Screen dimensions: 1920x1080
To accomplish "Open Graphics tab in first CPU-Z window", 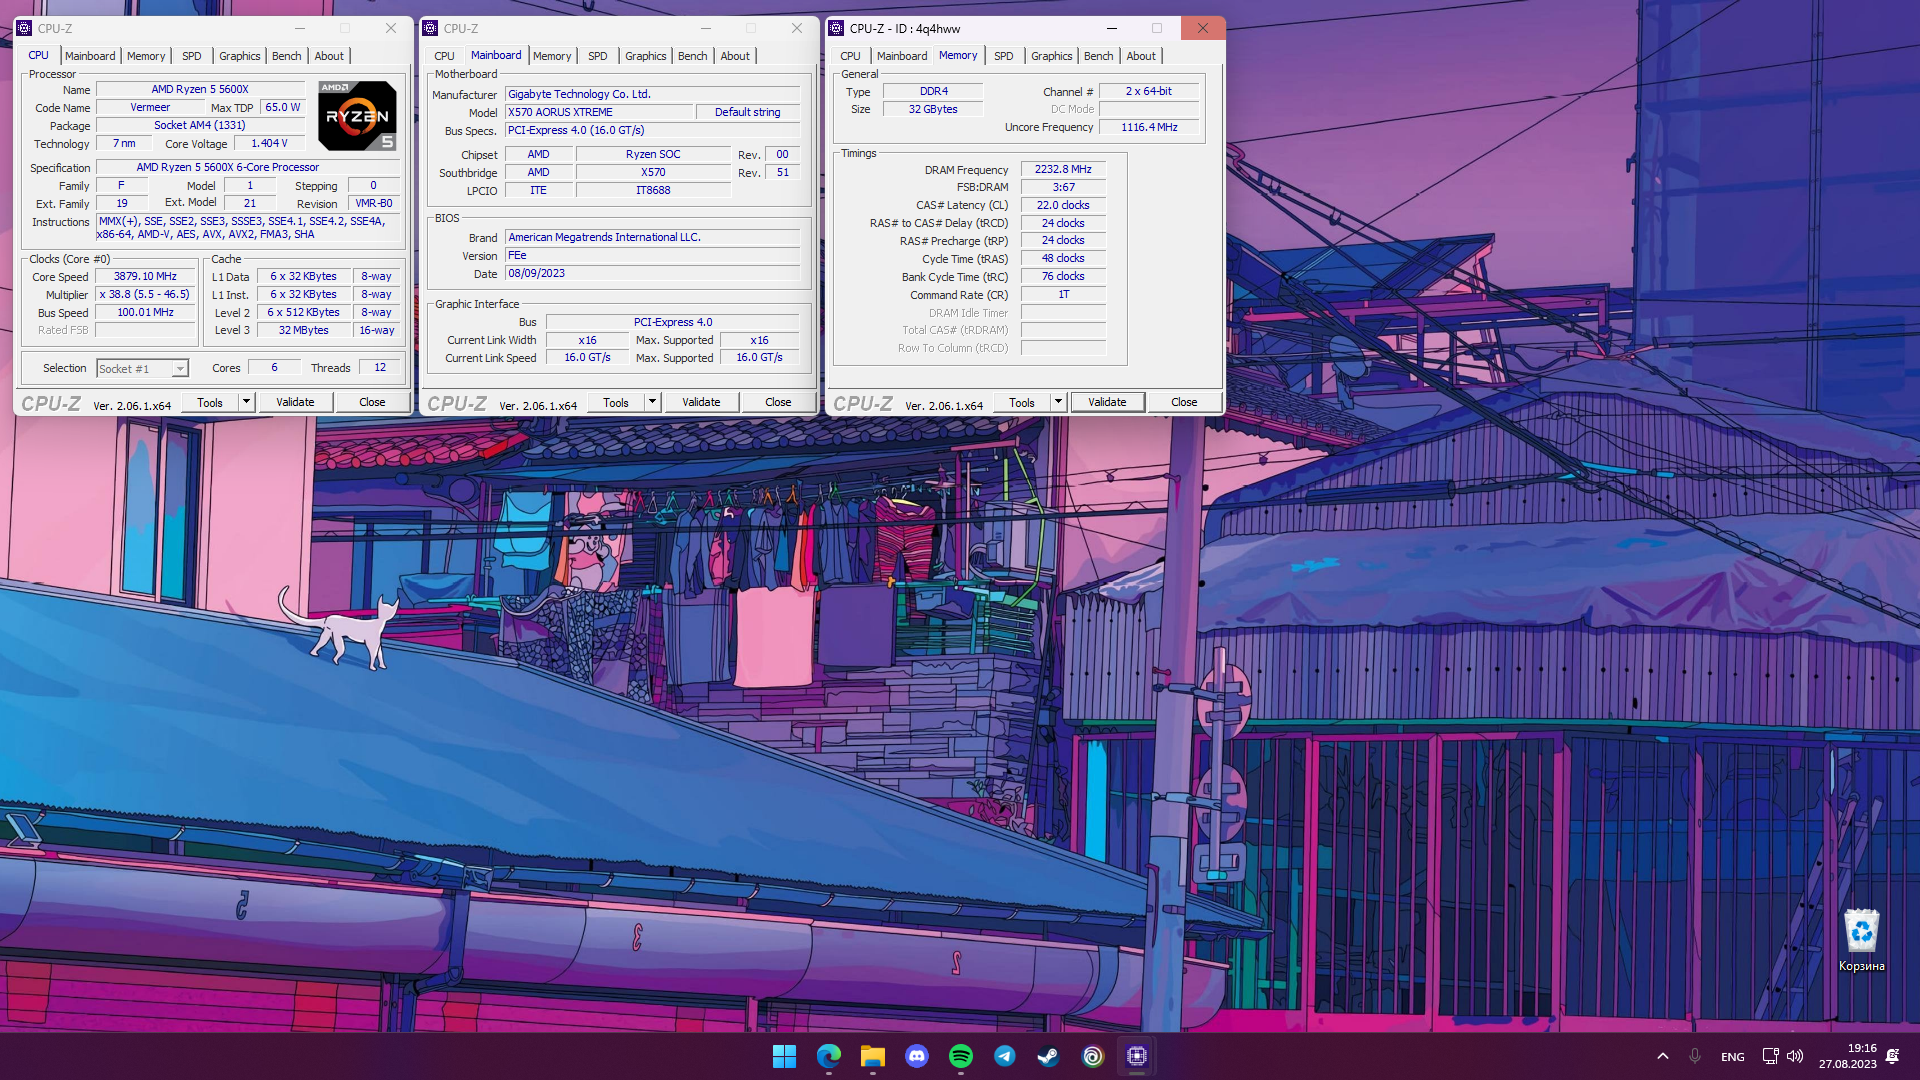I will pyautogui.click(x=240, y=56).
